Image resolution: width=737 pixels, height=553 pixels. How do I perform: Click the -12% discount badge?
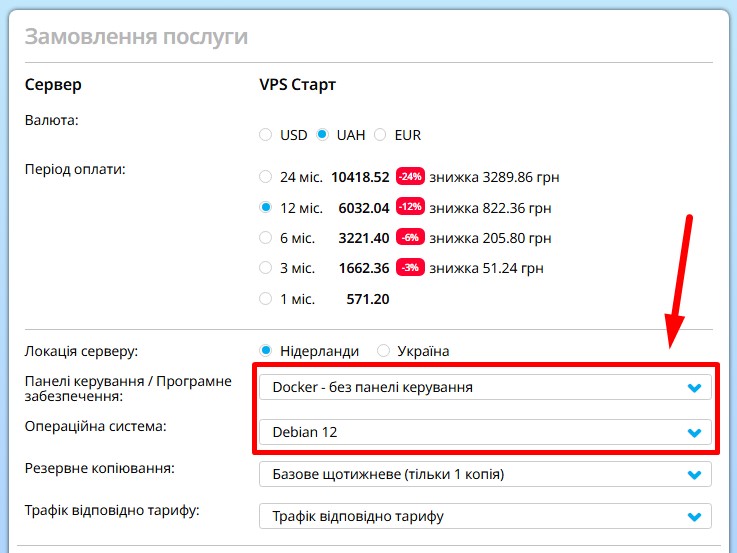[410, 207]
